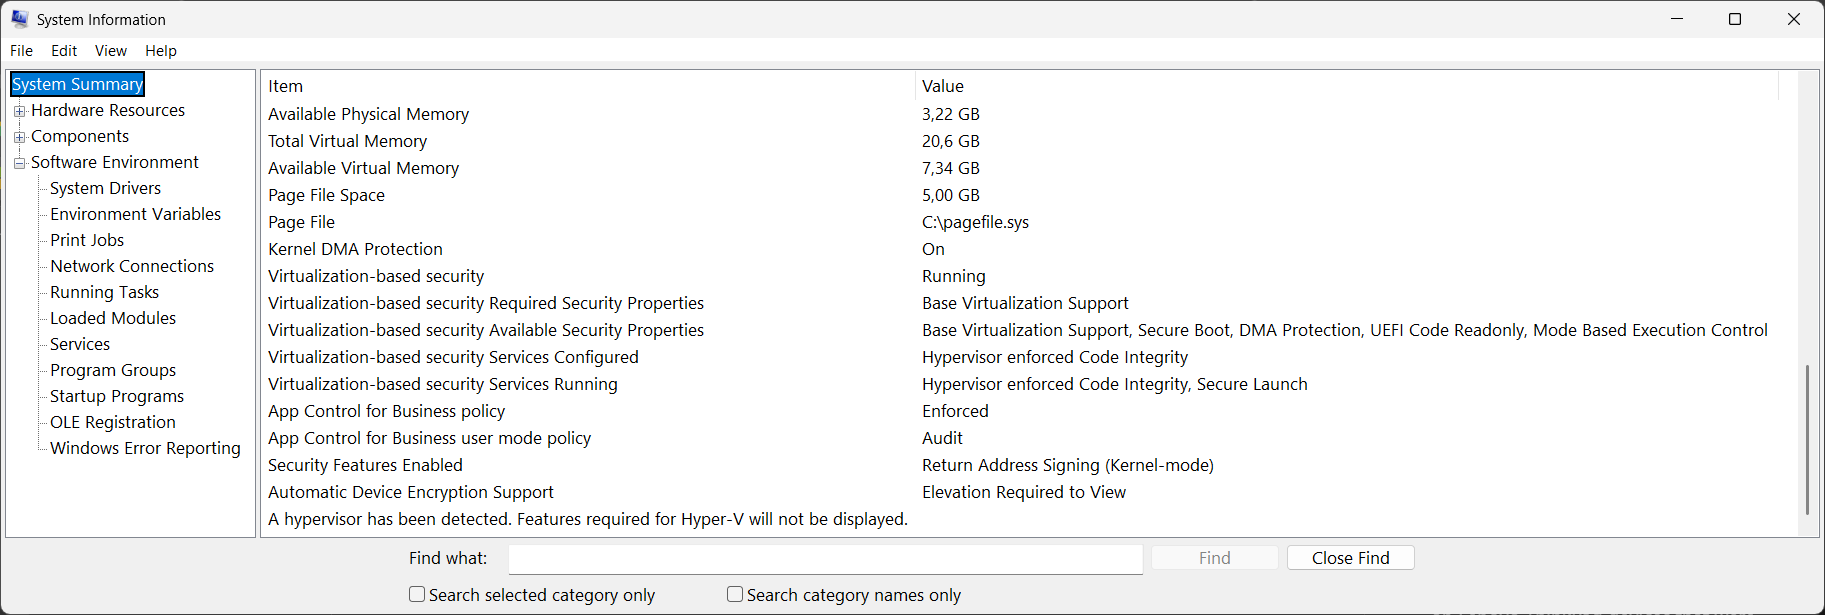Select Software Environment category
Viewport: 1825px width, 615px height.
click(115, 162)
